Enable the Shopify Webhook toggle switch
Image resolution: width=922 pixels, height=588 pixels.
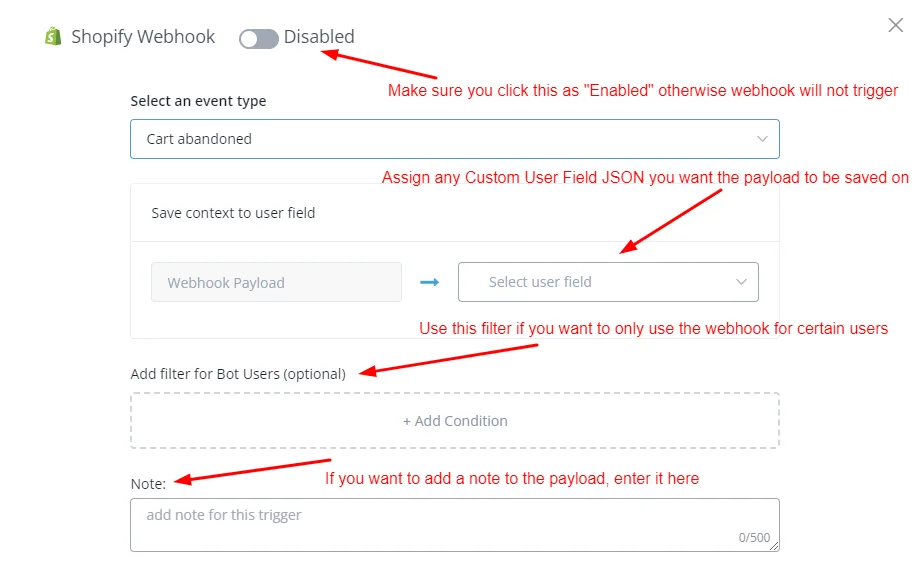(258, 39)
